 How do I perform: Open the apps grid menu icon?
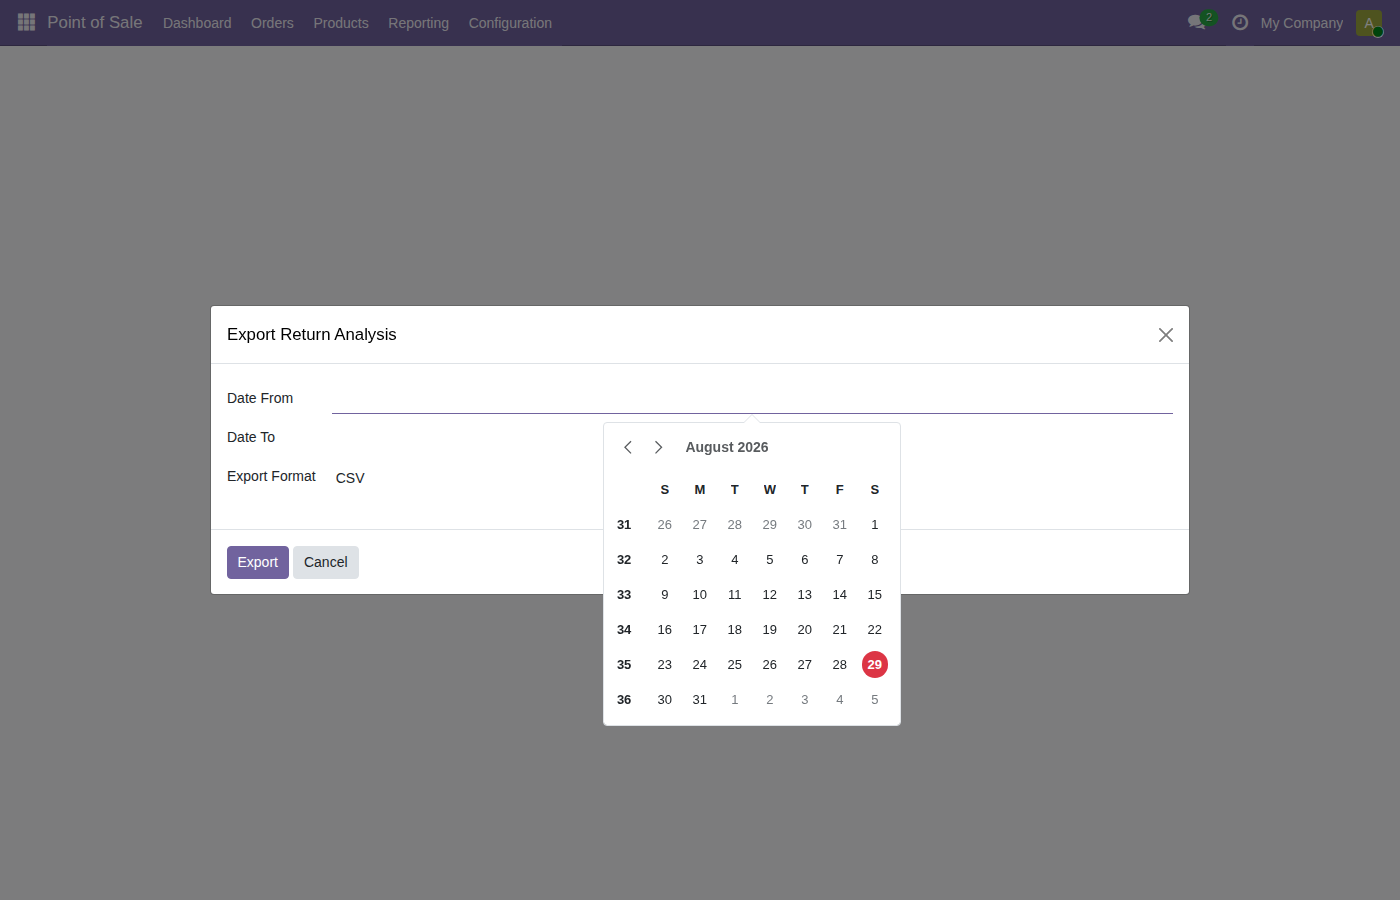click(27, 22)
